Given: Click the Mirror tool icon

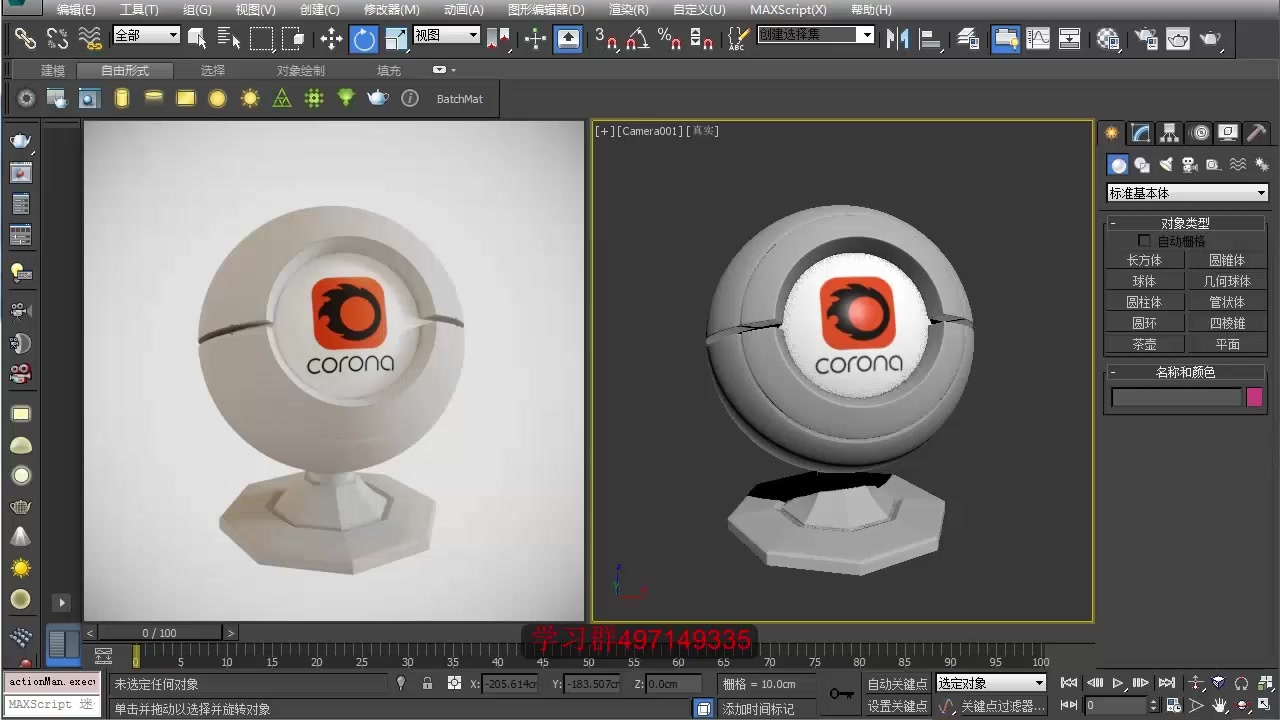Looking at the screenshot, I should pos(897,39).
